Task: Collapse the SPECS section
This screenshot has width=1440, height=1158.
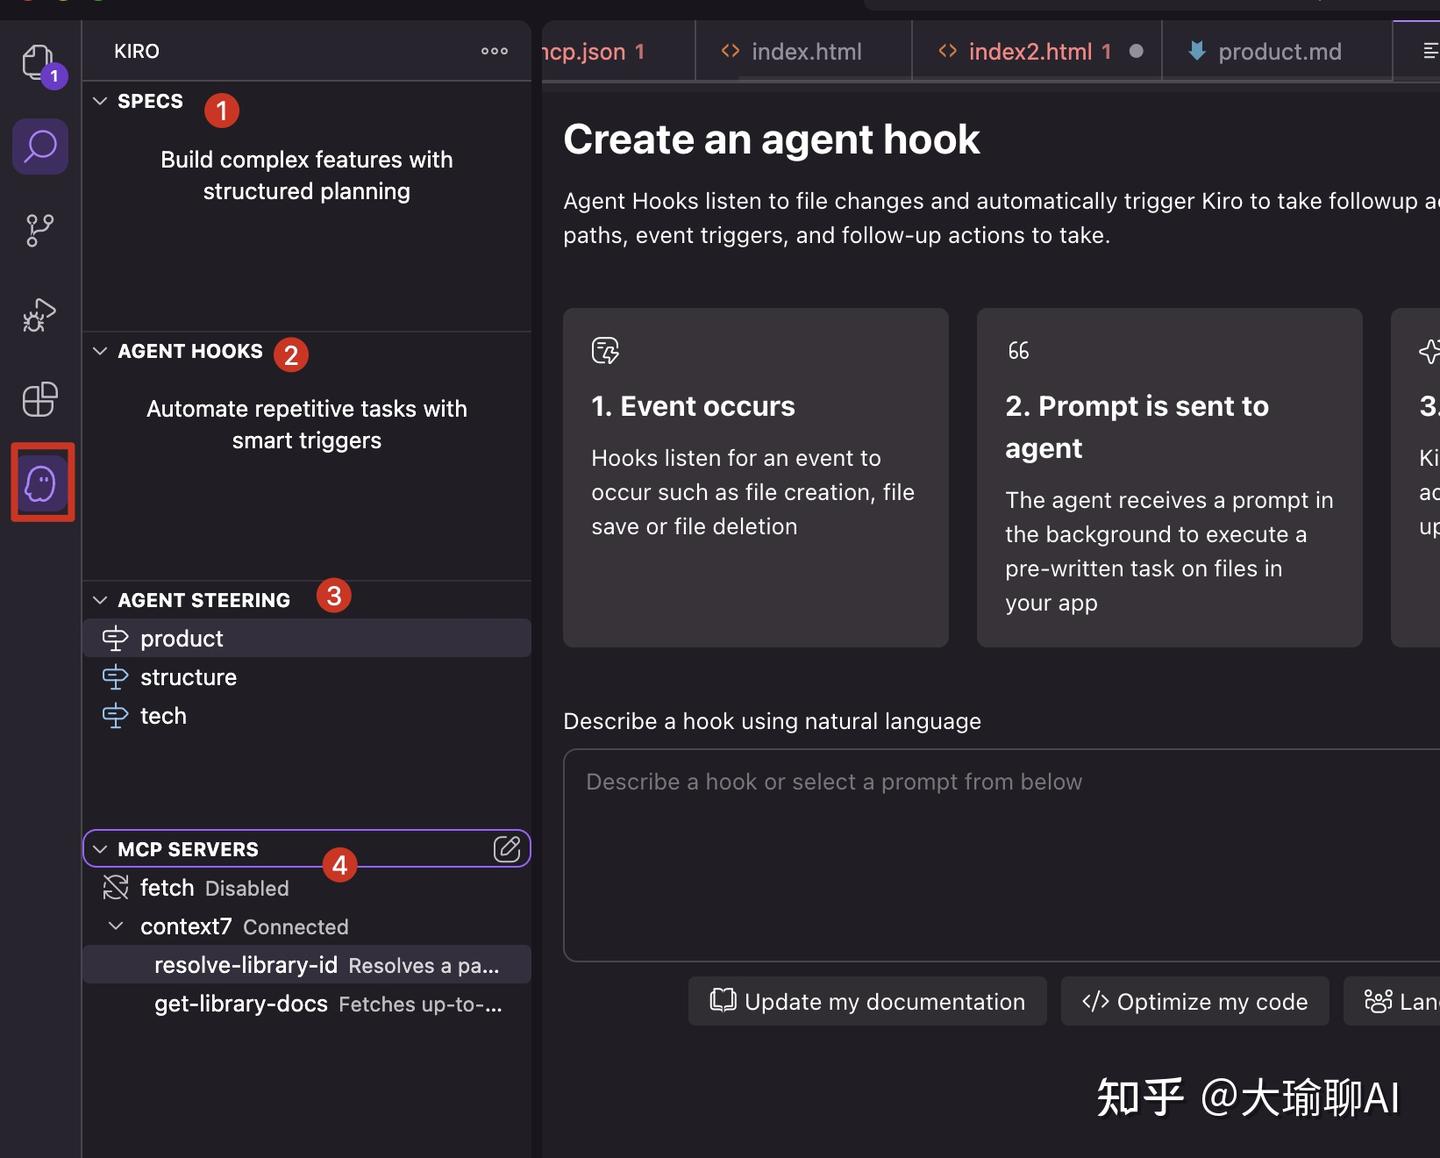Action: [100, 101]
